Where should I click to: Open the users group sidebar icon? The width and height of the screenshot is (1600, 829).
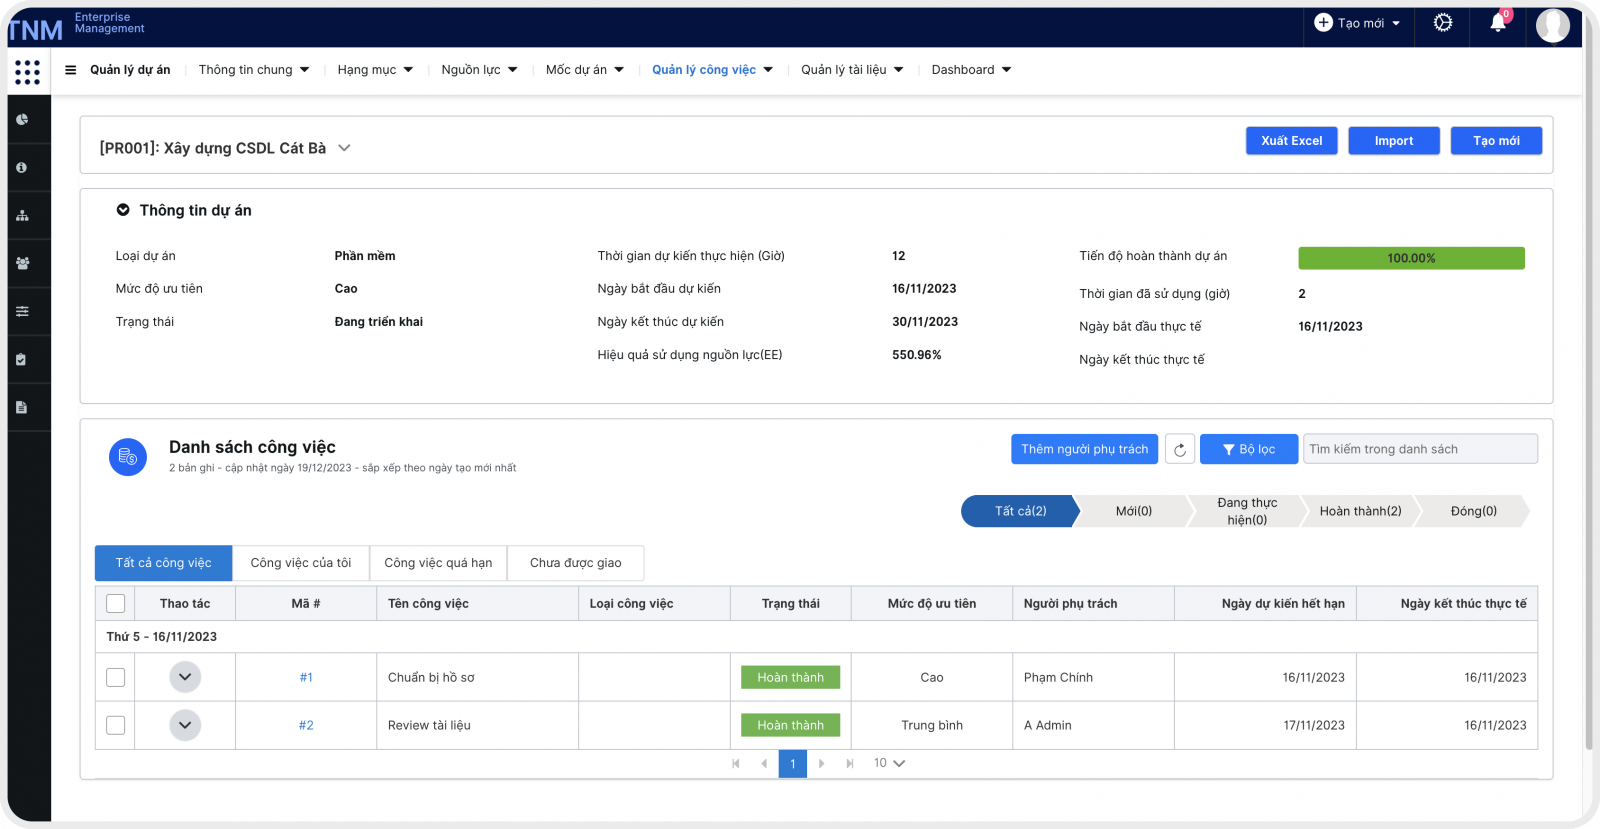(22, 264)
